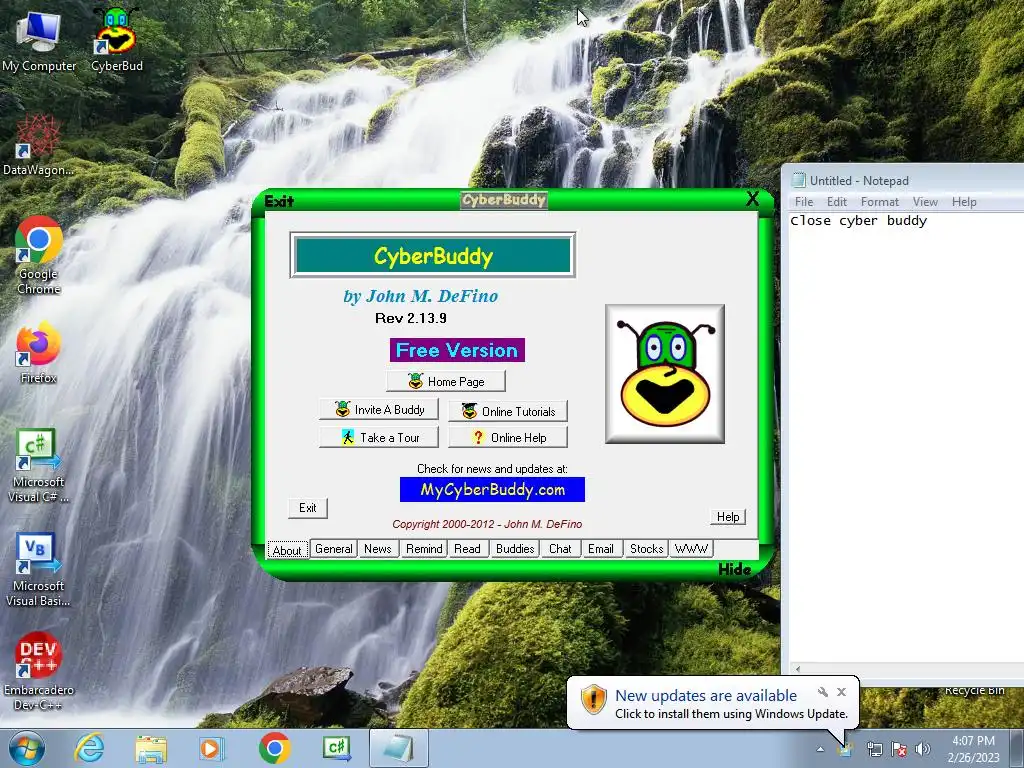Open Action Center flag icon
Viewport: 1024px width, 768px height.
[x=899, y=749]
